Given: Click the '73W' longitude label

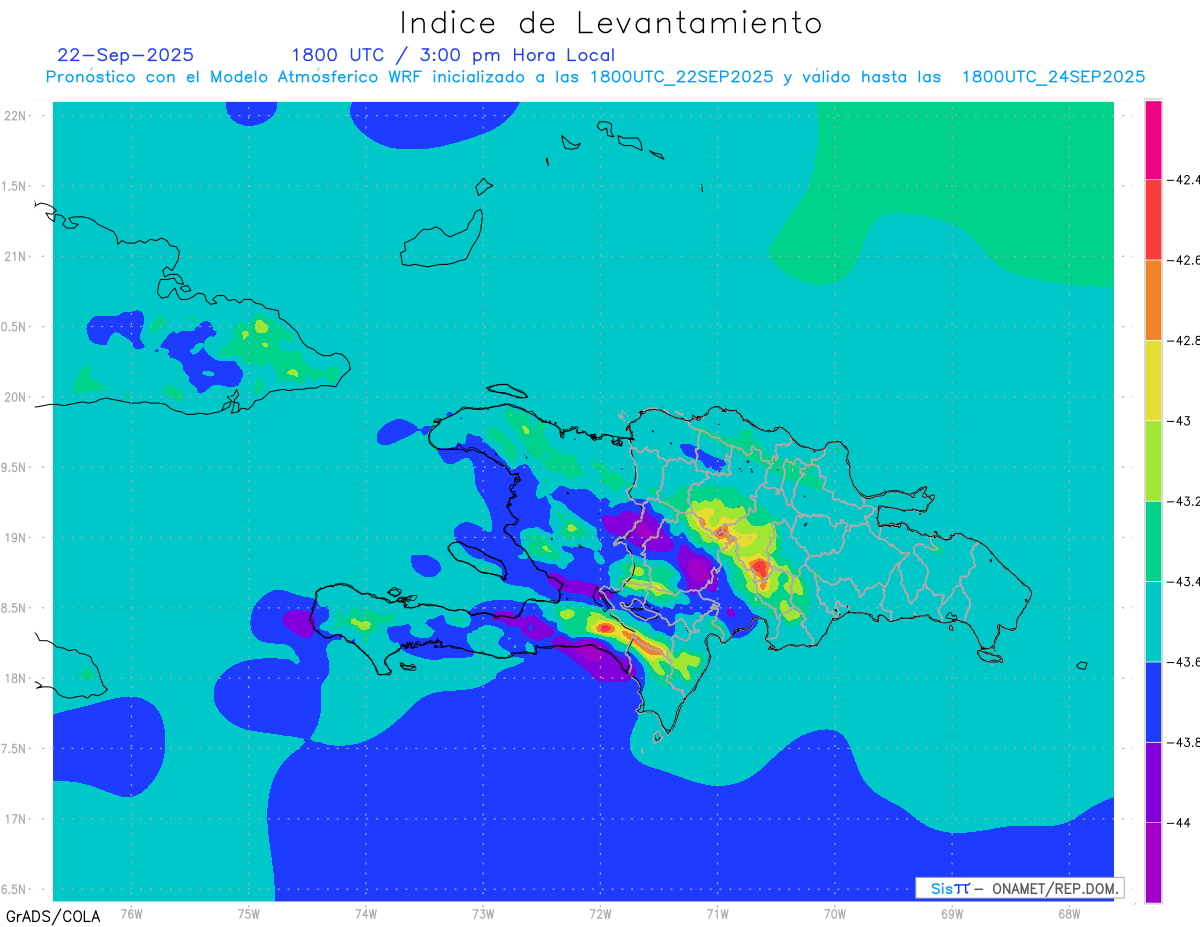Looking at the screenshot, I should [x=483, y=913].
